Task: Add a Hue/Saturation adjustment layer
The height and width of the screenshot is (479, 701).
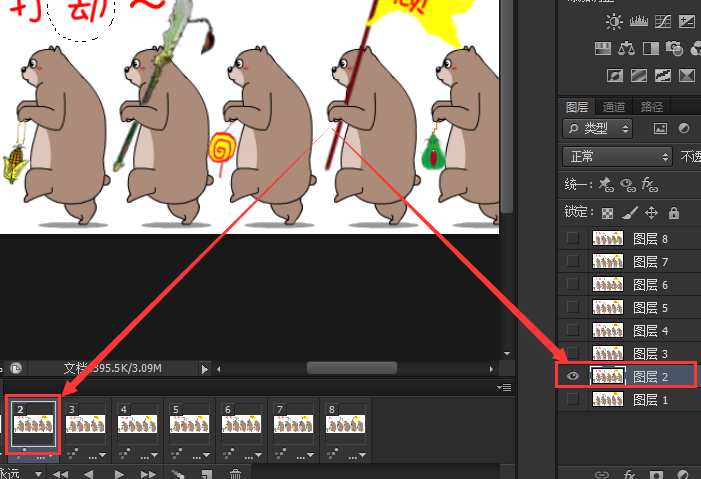Action: [x=603, y=48]
